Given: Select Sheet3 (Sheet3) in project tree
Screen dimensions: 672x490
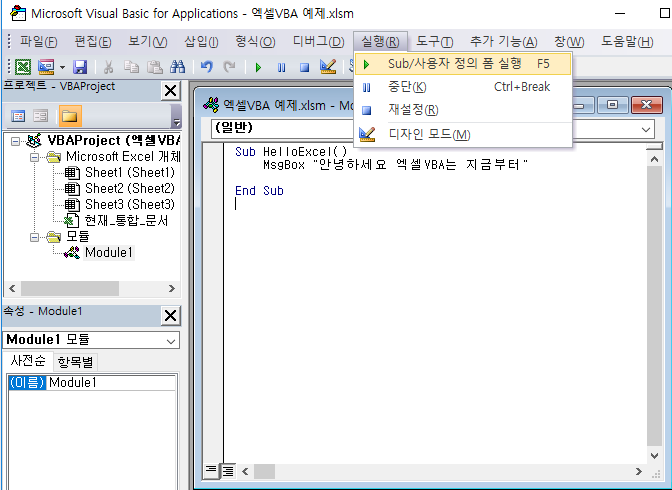Looking at the screenshot, I should tap(129, 204).
